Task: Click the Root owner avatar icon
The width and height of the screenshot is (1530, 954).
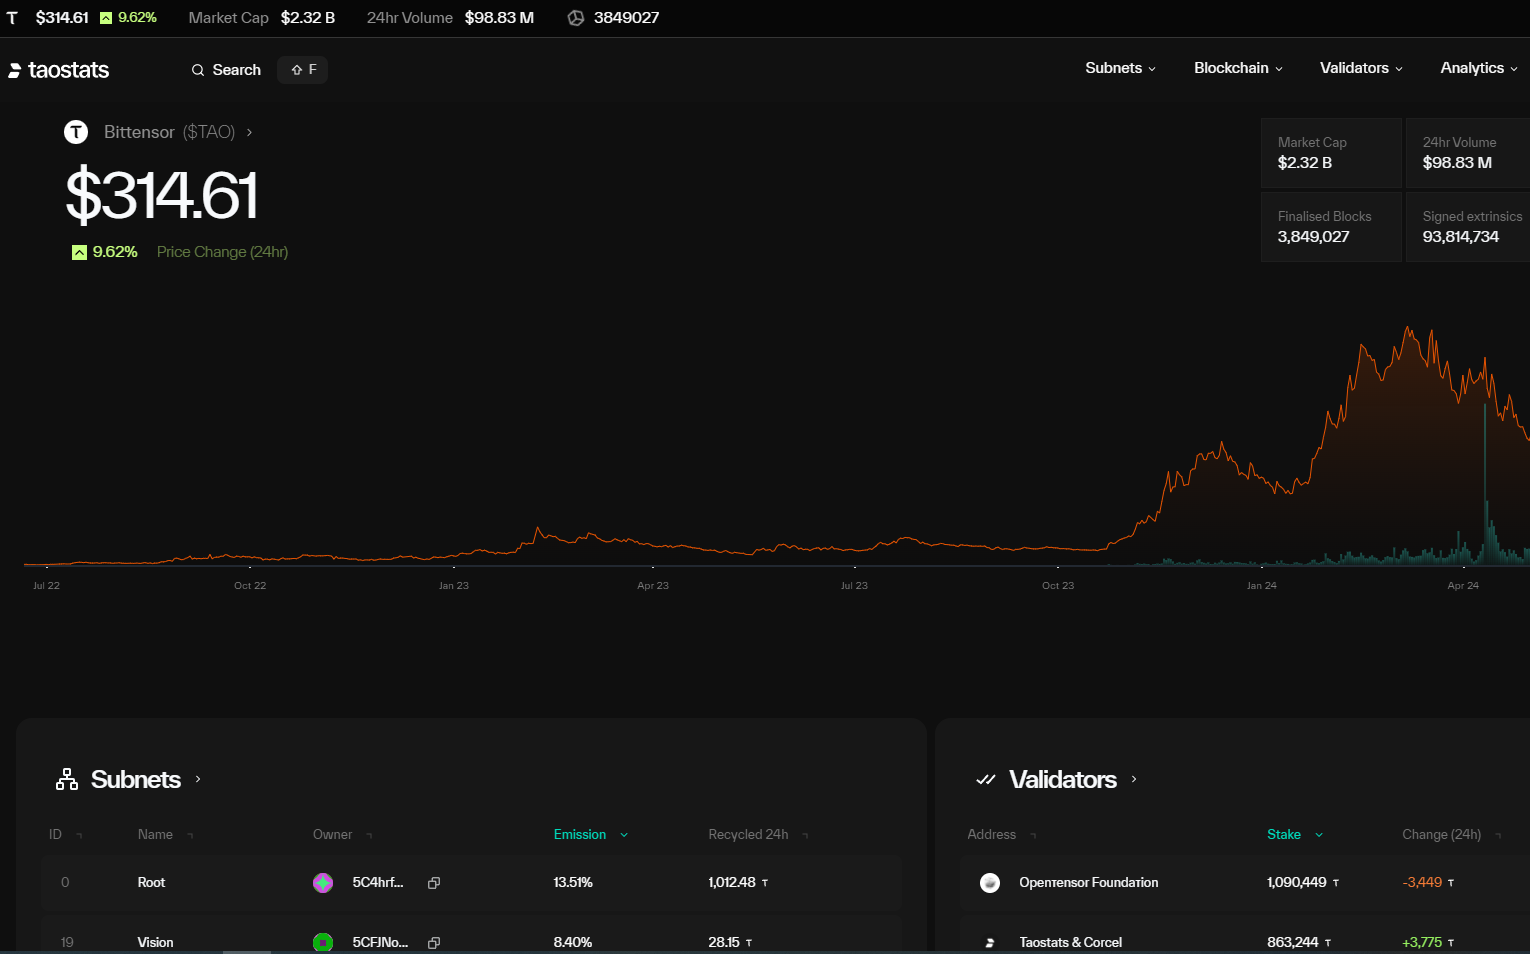Action: [x=323, y=883]
